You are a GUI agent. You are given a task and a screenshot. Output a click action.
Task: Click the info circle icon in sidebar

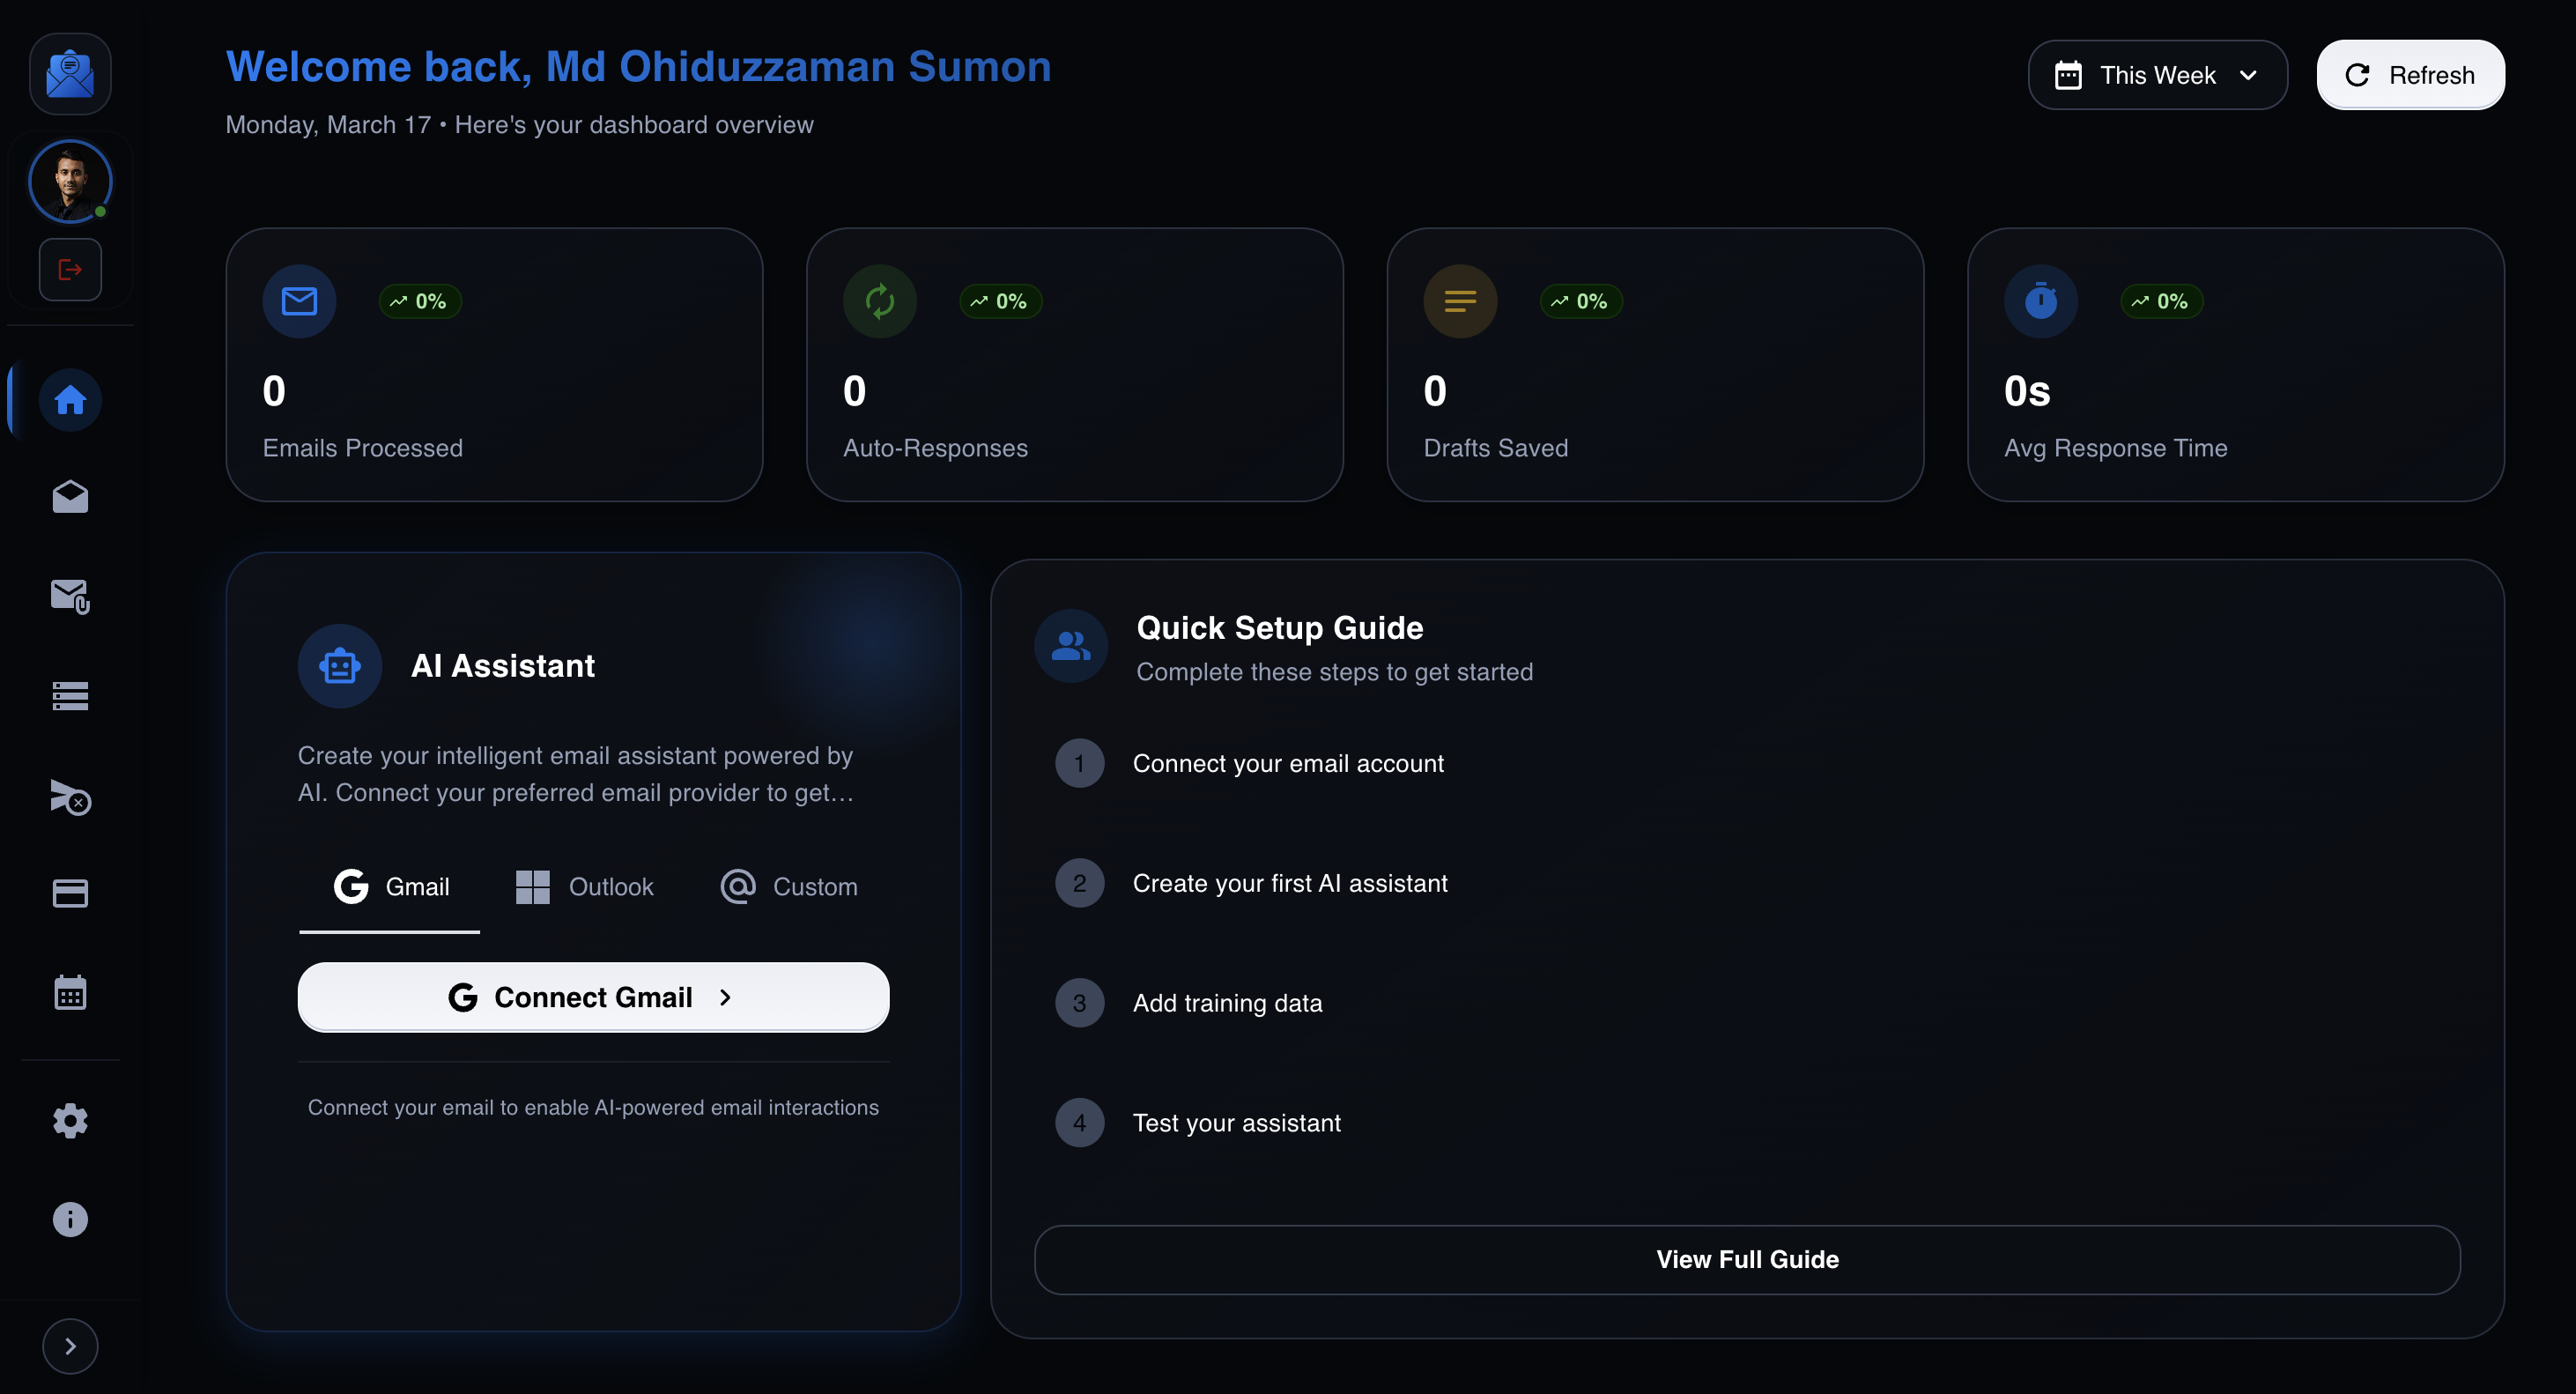point(70,1219)
